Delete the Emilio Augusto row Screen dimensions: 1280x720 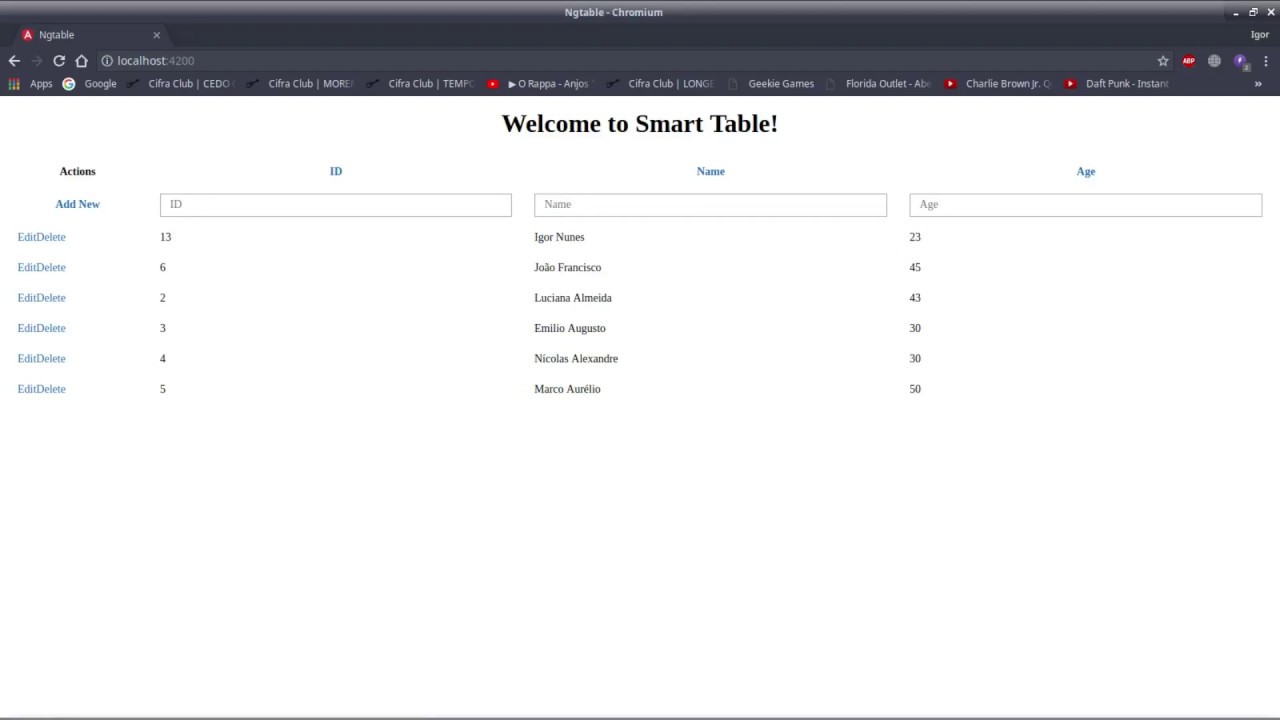click(x=51, y=328)
